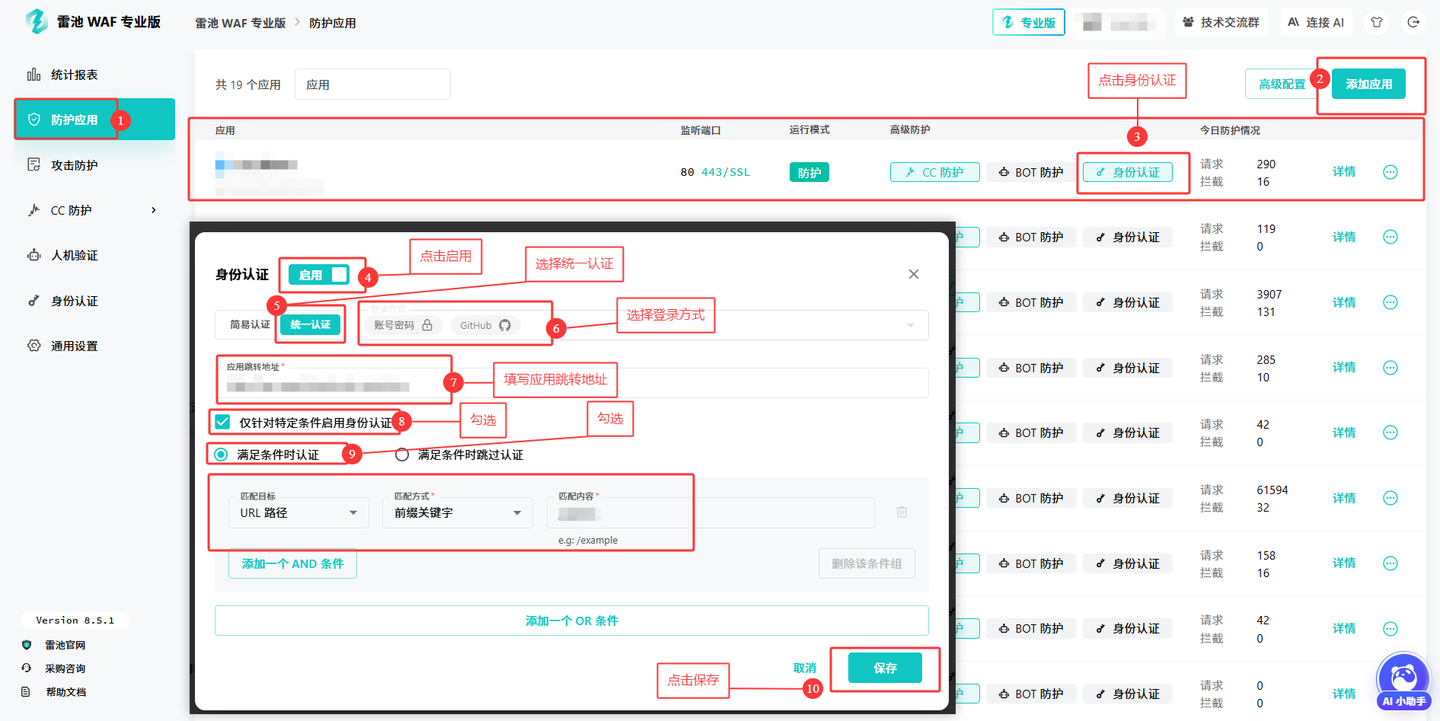Click the 匹配内容 input field
The height and width of the screenshot is (721, 1440).
click(710, 512)
